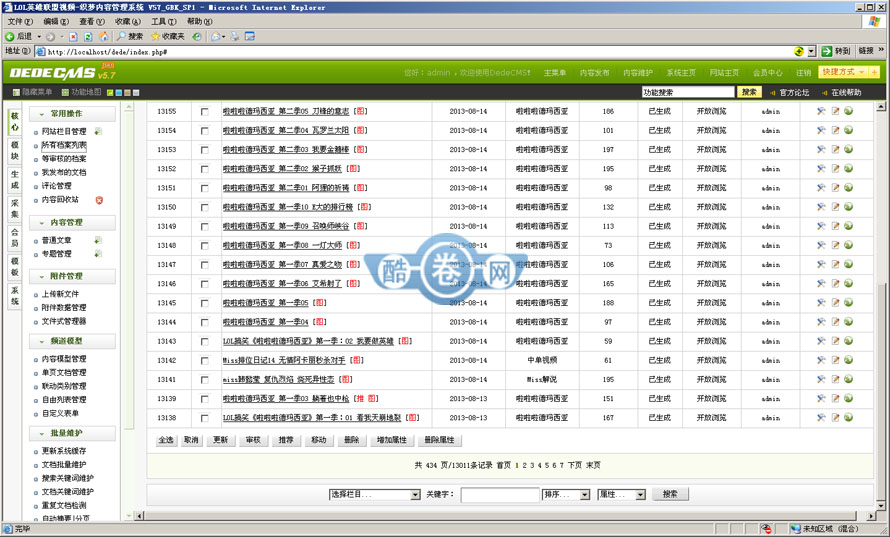Click edit pencil icon for row 13155

(x=835, y=111)
